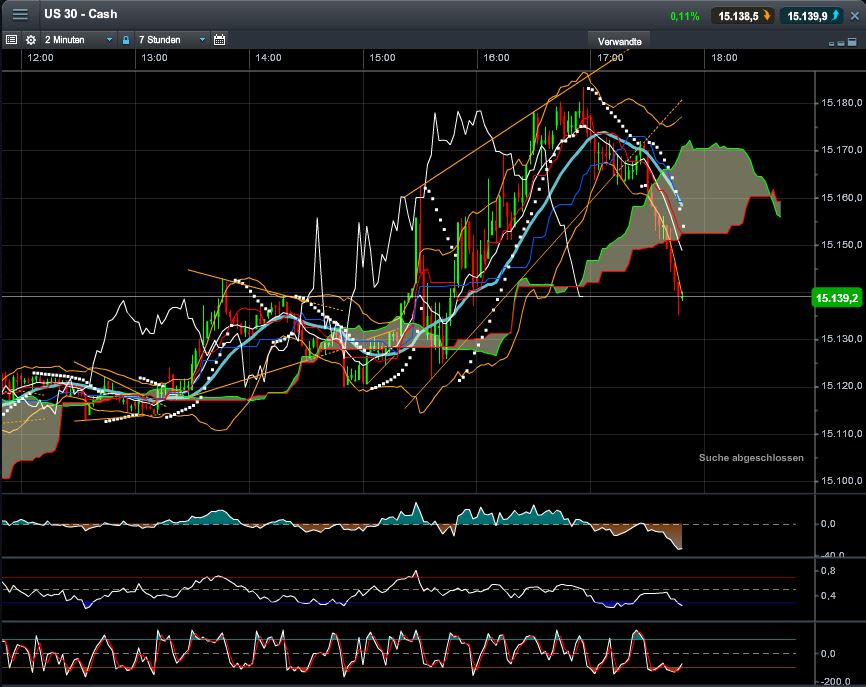Click the 16:00 marker on the time axis
Viewport: 866px width, 687px height.
pos(496,58)
